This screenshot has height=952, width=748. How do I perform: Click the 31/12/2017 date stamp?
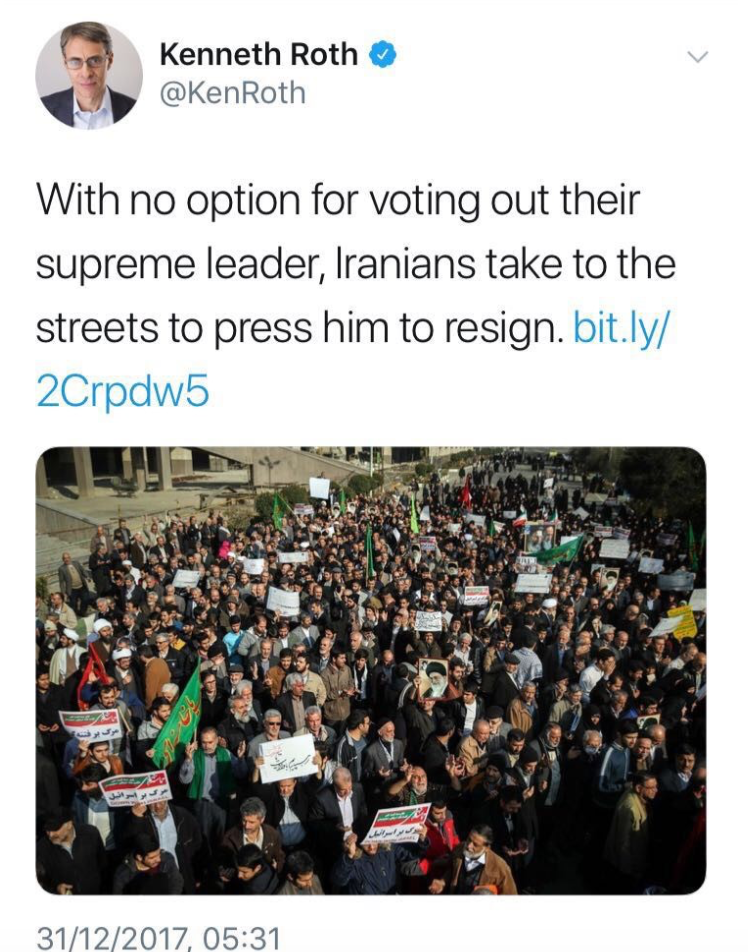tap(114, 937)
